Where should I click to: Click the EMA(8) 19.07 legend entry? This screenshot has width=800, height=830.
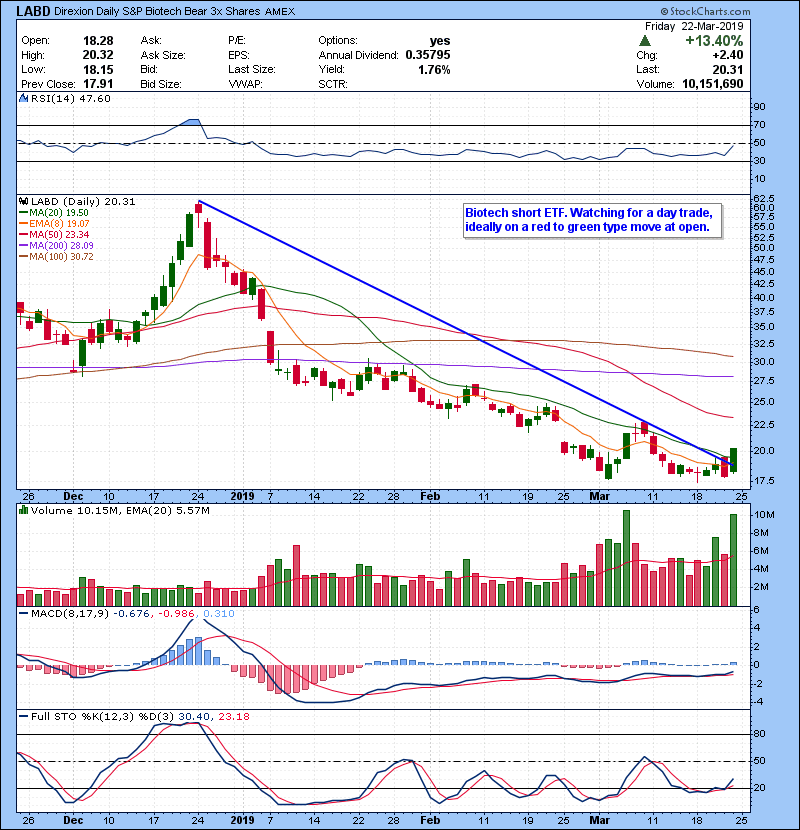[x=54, y=224]
